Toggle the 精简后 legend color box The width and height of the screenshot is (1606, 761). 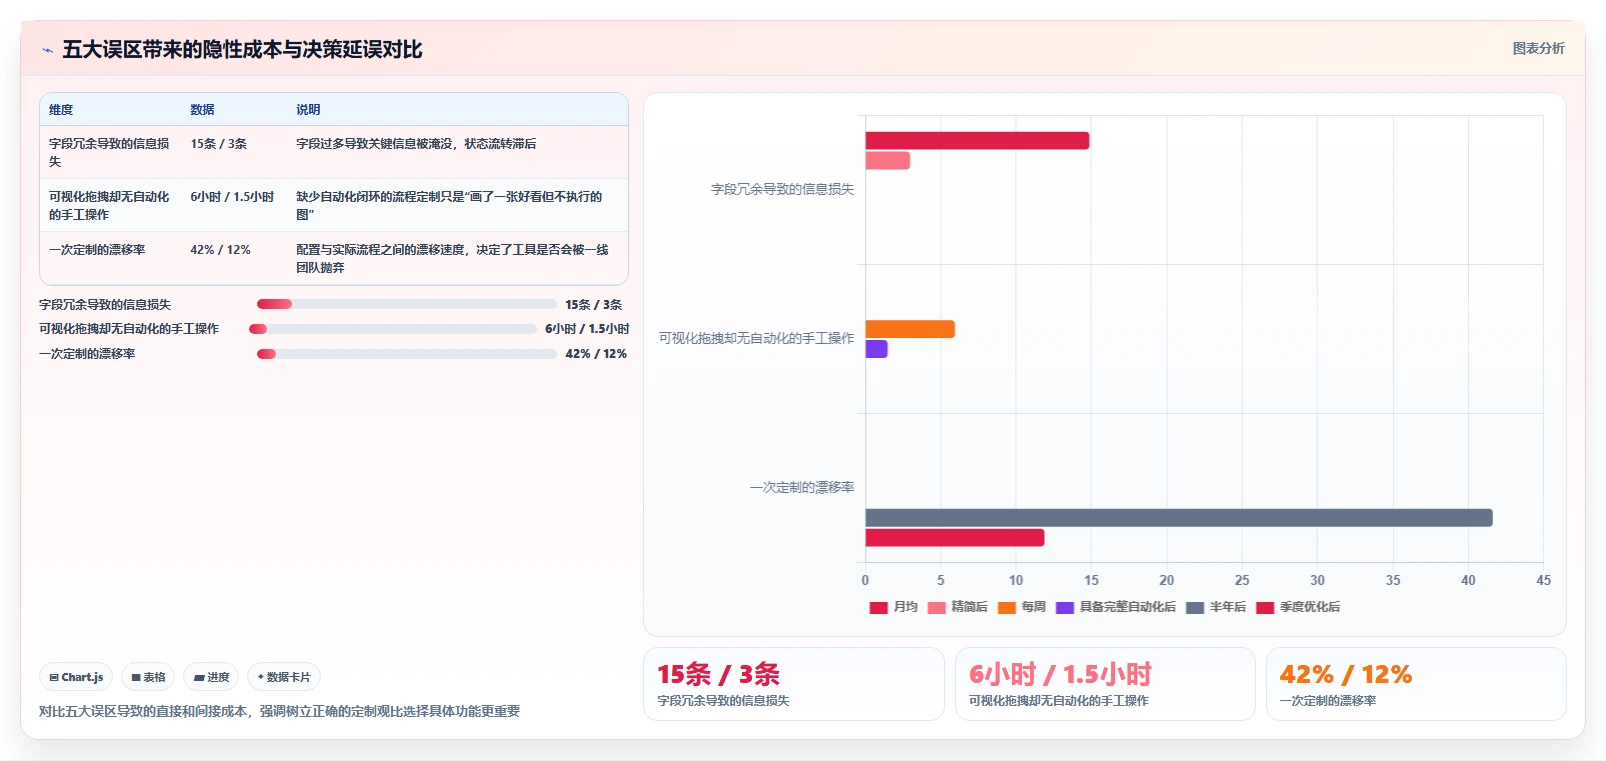[x=937, y=607]
